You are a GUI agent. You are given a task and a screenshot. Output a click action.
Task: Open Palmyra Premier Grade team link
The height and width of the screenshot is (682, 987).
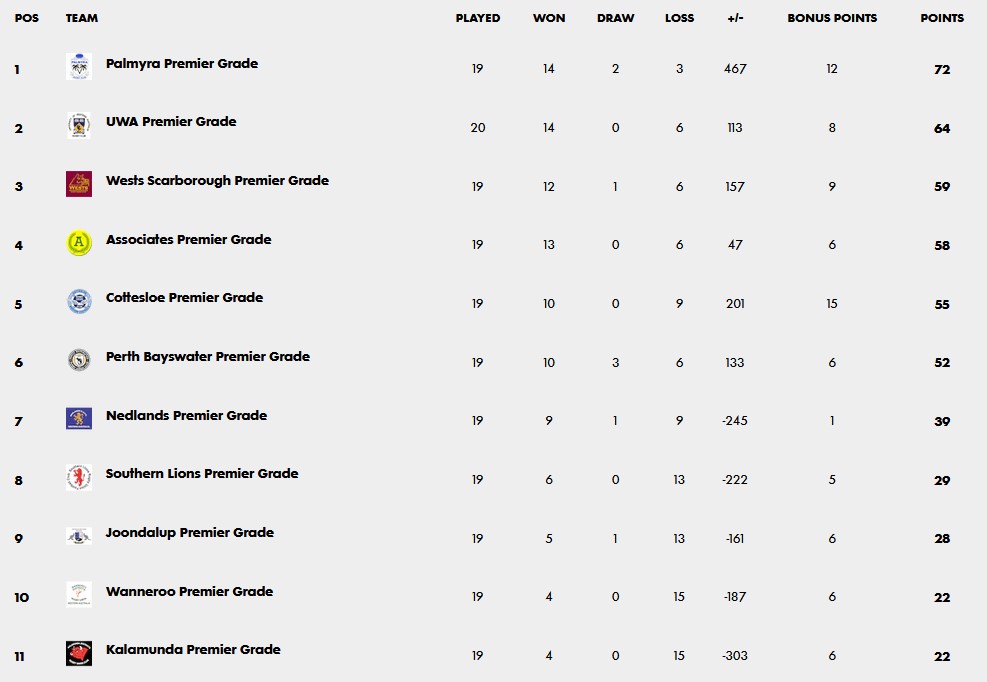click(182, 64)
